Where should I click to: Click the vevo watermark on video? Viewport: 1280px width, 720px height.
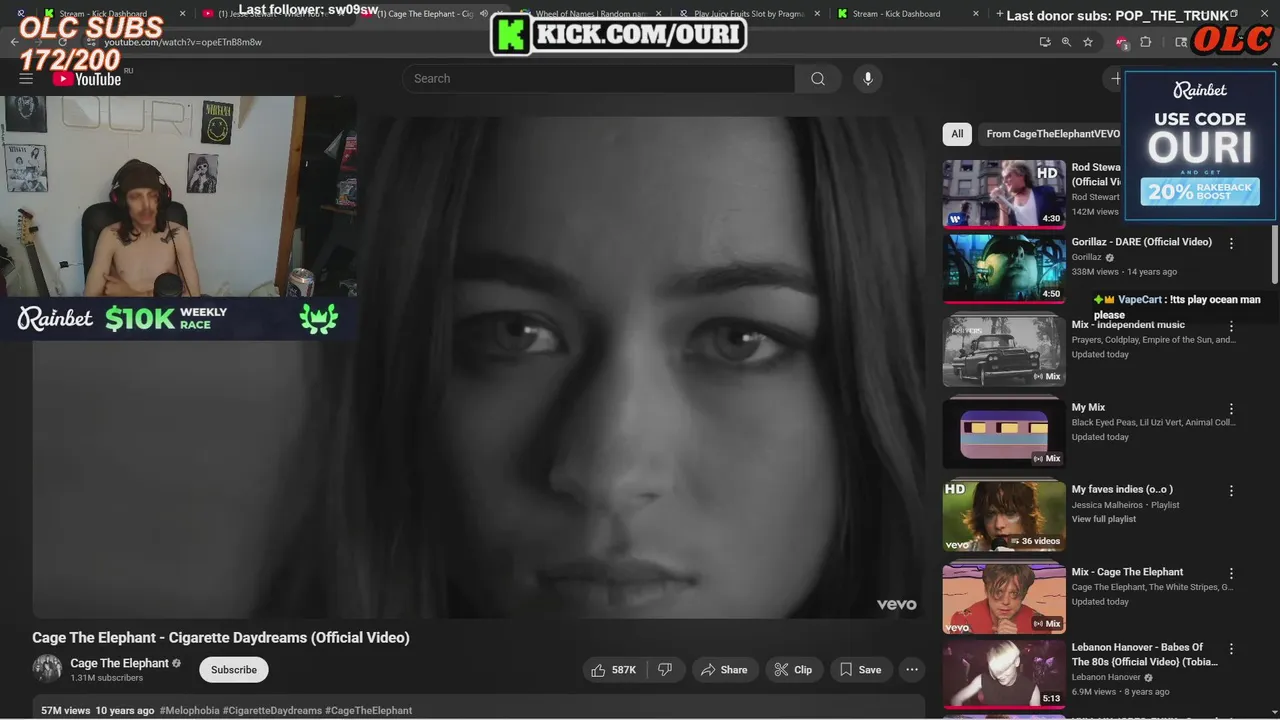click(896, 604)
